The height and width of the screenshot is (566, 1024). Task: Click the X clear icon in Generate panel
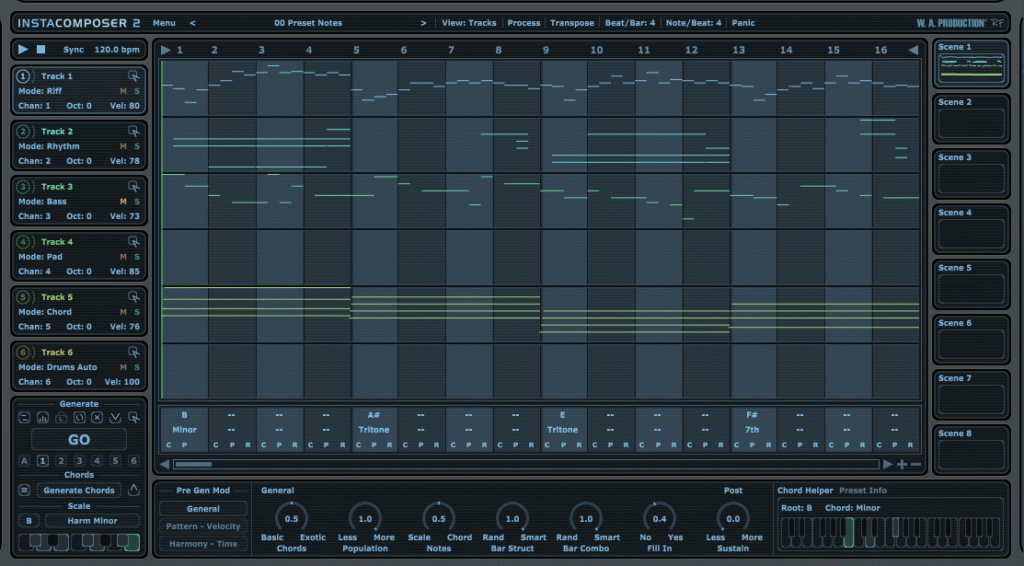tap(97, 417)
